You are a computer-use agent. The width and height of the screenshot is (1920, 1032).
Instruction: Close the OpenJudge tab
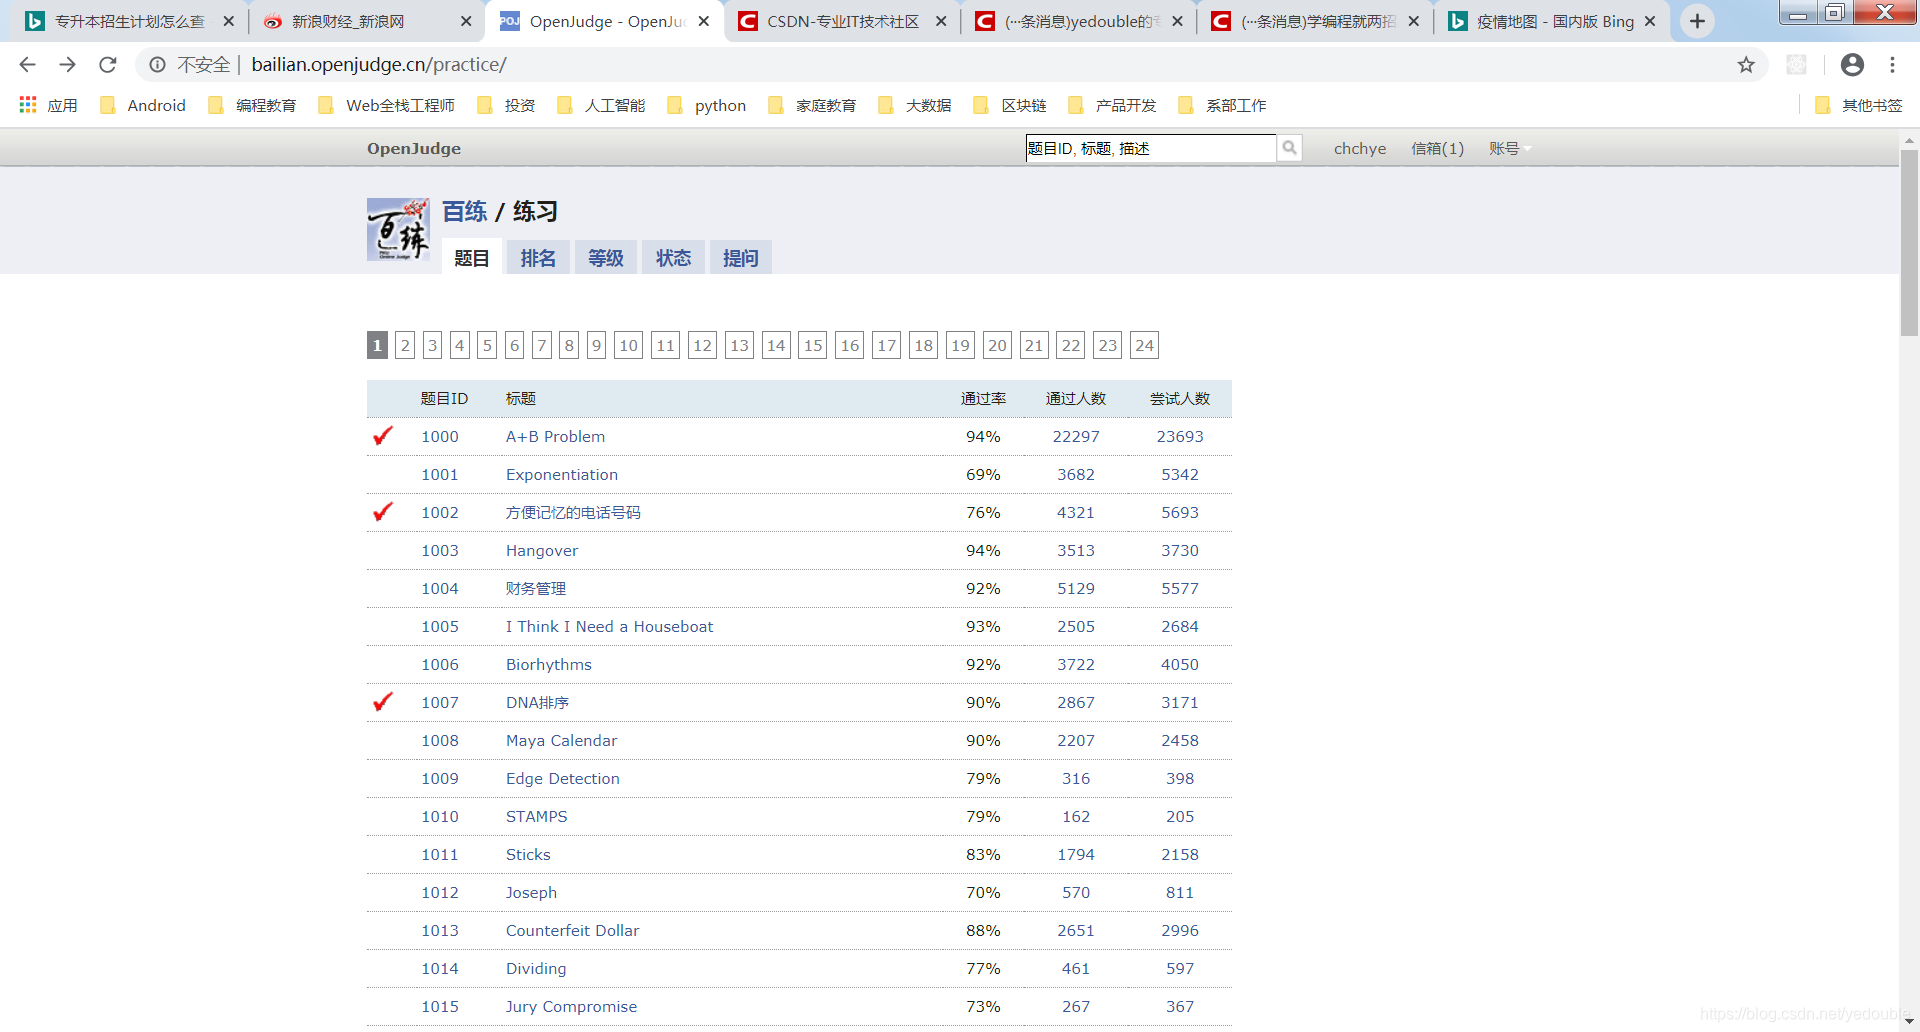[704, 21]
